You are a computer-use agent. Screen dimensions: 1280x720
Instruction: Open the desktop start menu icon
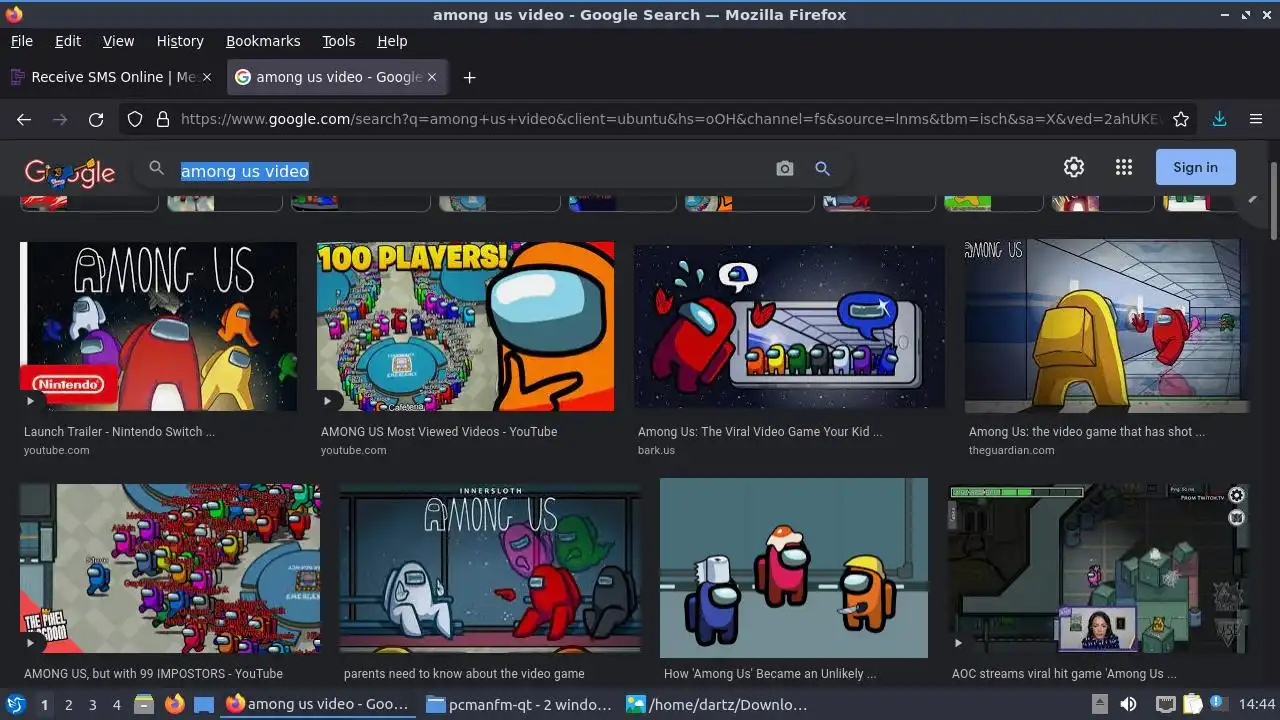(x=15, y=704)
